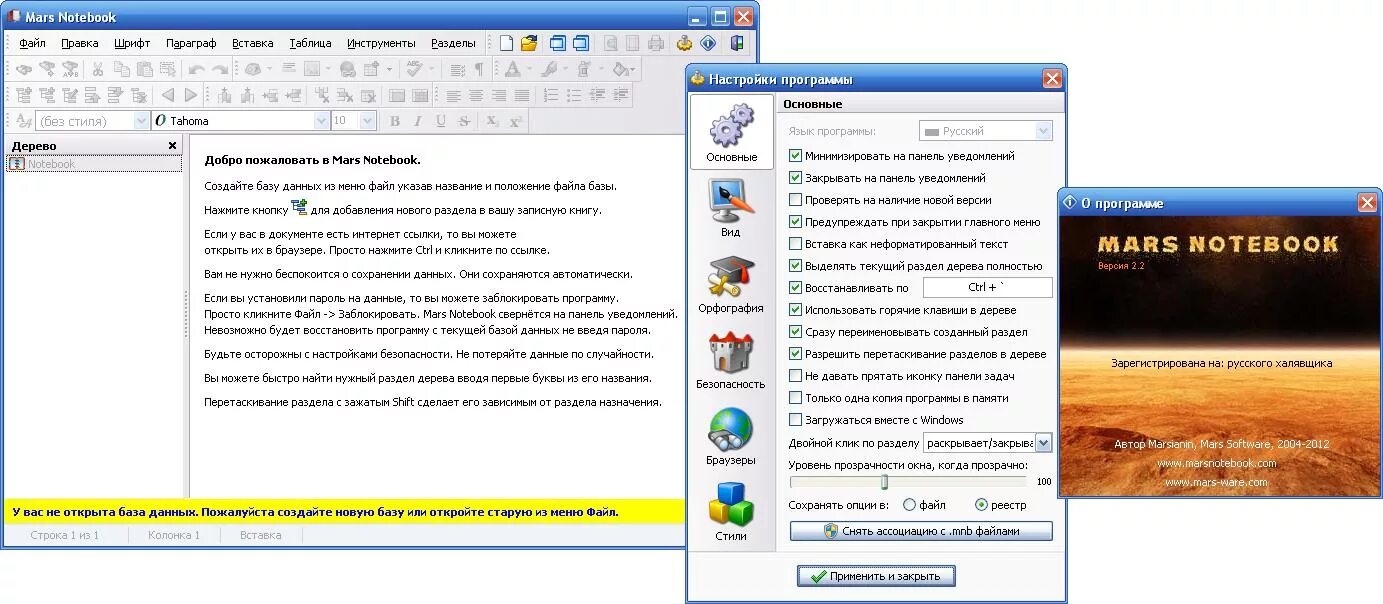Click the Bold B formatting icon
This screenshot has height=604, width=1383.
click(x=394, y=121)
